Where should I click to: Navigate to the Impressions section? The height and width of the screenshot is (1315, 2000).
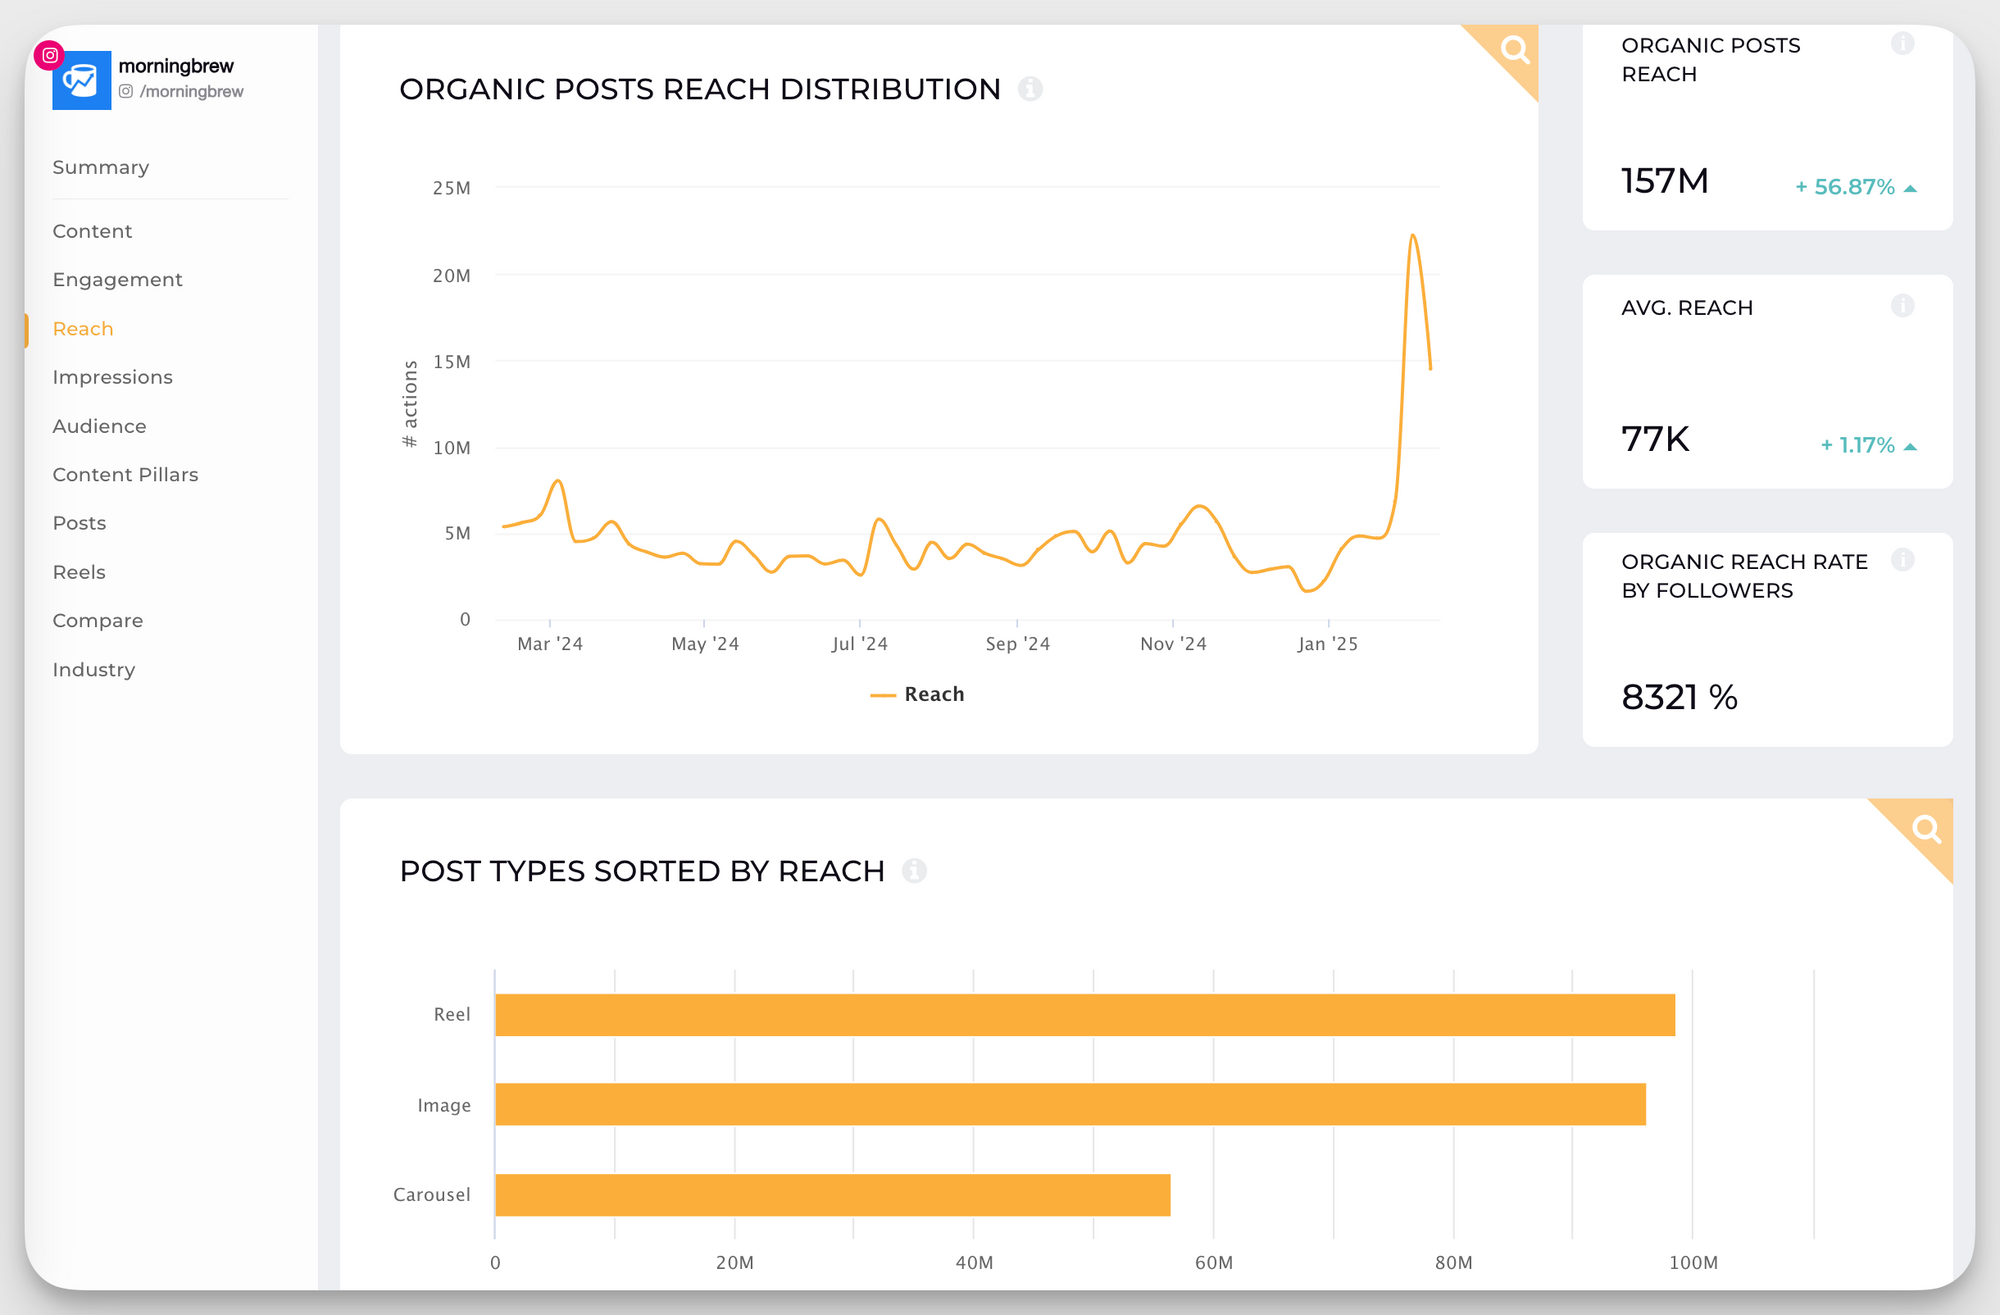click(112, 376)
